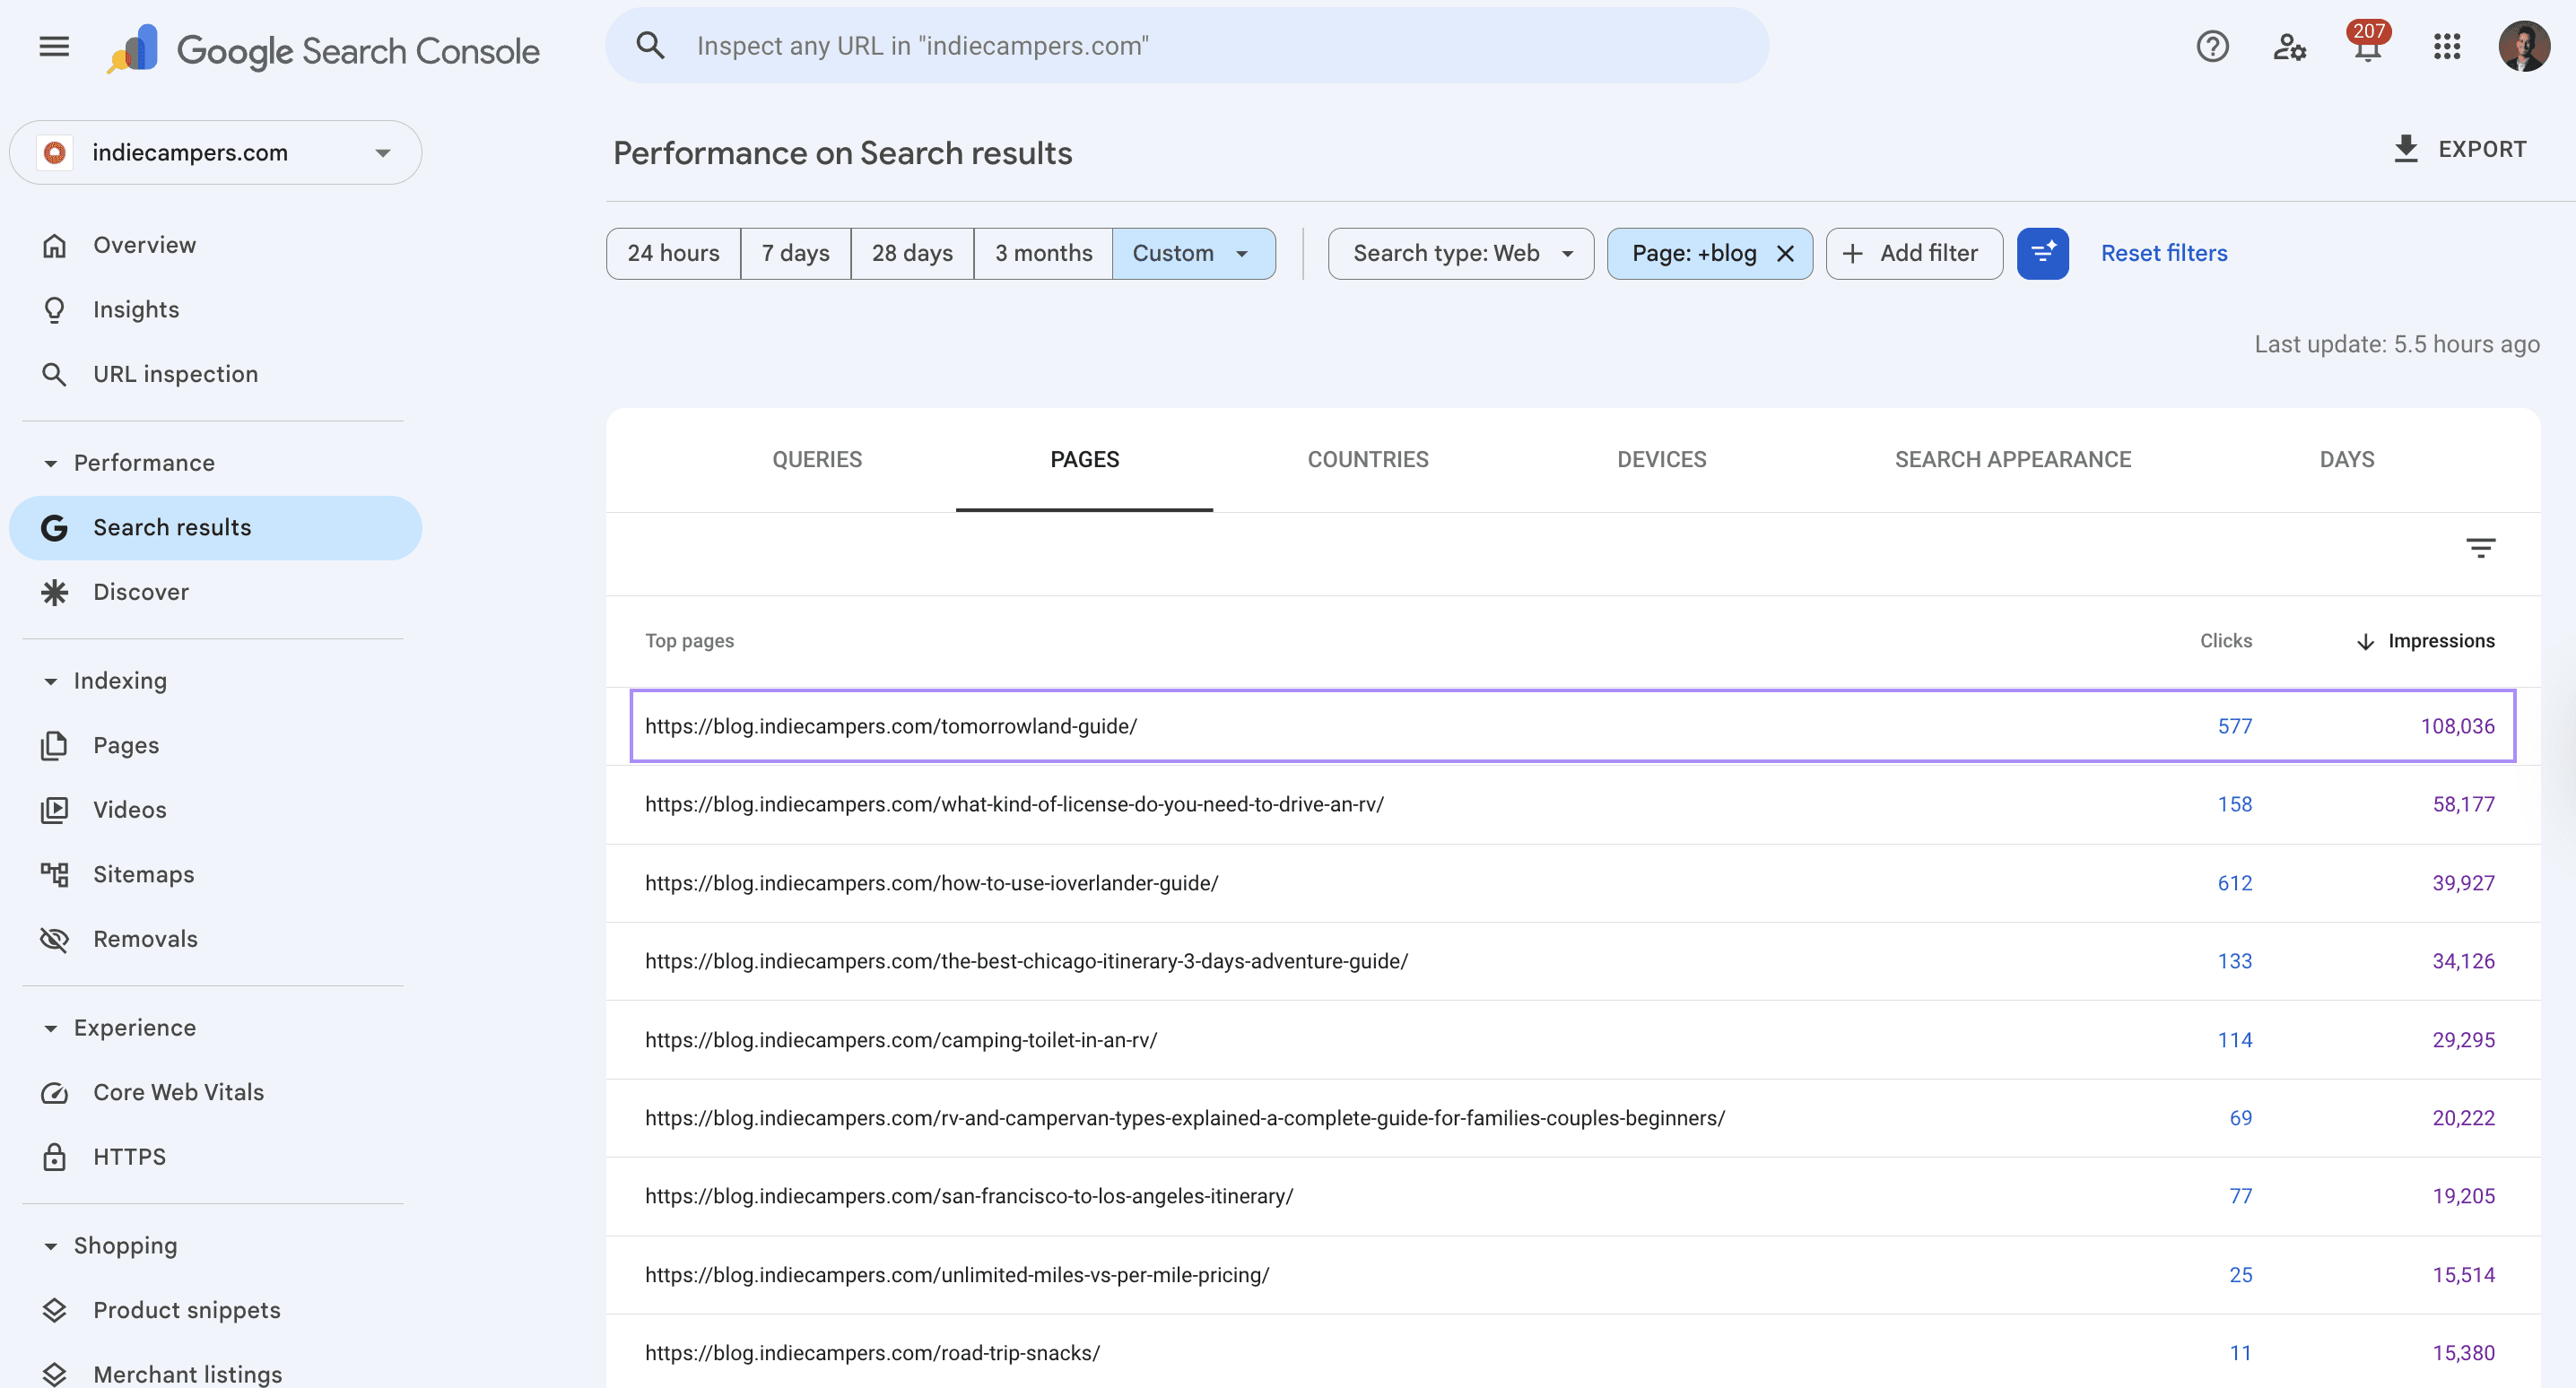2576x1388 pixels.
Task: Open the road-trip-snacks page row
Action: [1572, 1352]
